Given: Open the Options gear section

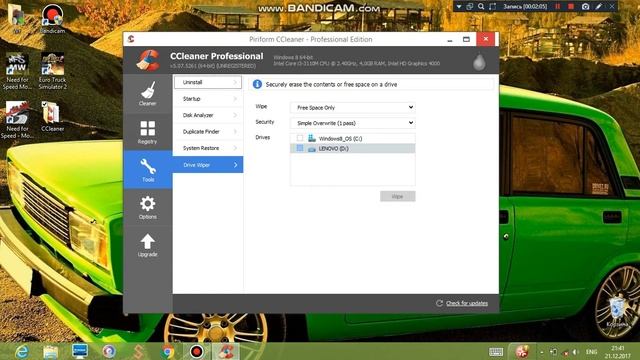Looking at the screenshot, I should coord(147,207).
